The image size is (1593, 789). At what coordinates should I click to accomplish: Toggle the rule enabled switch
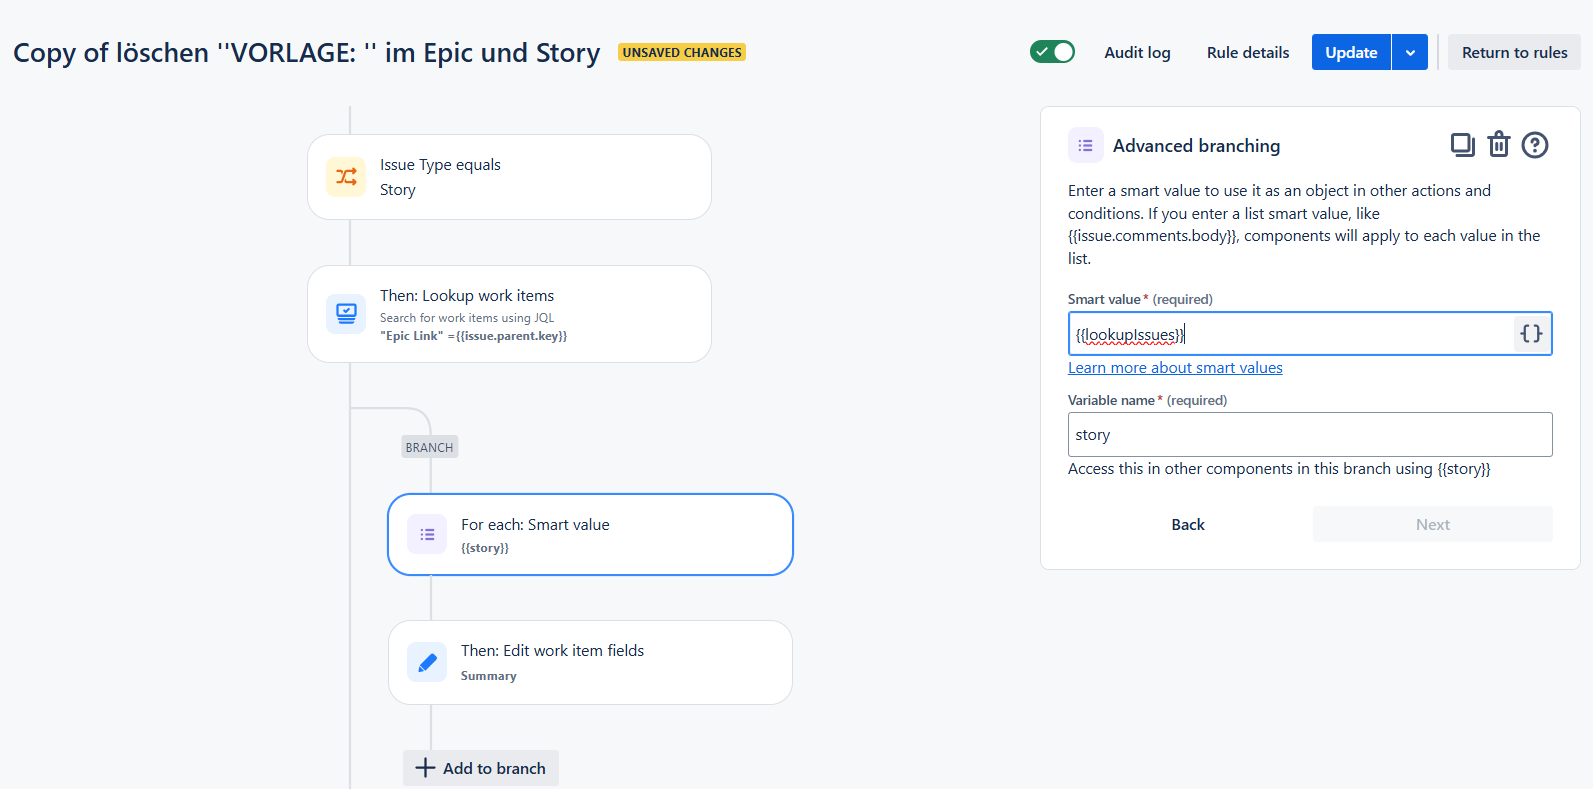click(x=1052, y=52)
